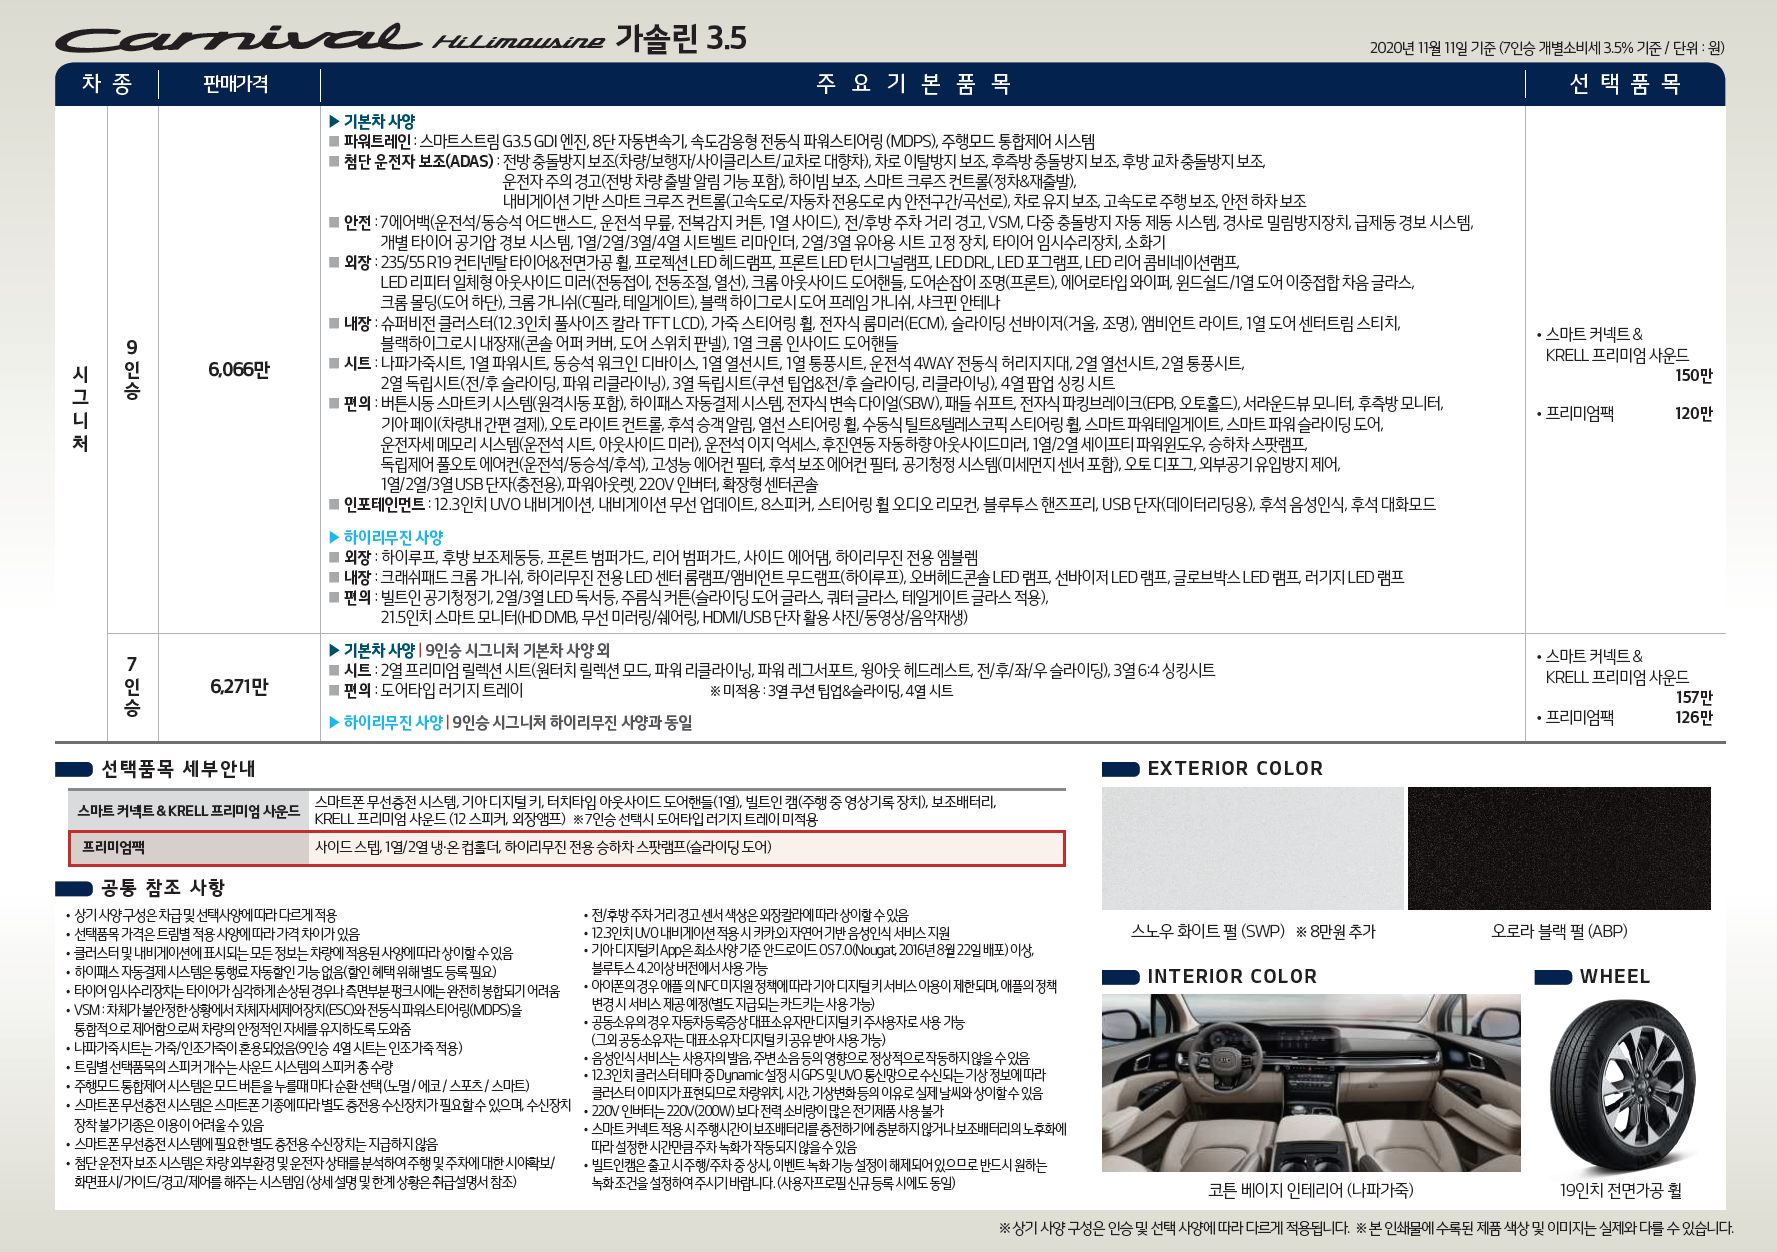Open the 19-inch wheel image

(x=1623, y=1084)
